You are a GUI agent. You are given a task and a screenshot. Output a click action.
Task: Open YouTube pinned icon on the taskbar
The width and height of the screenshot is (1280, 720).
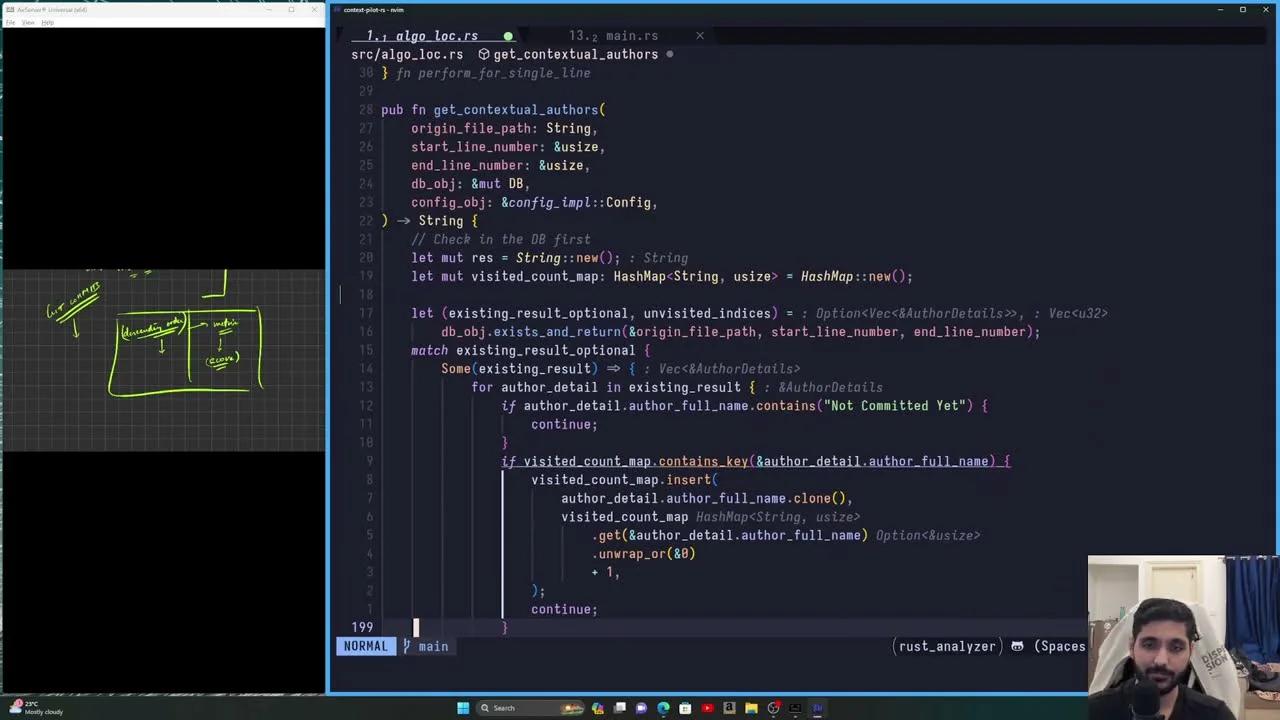pyautogui.click(x=707, y=708)
